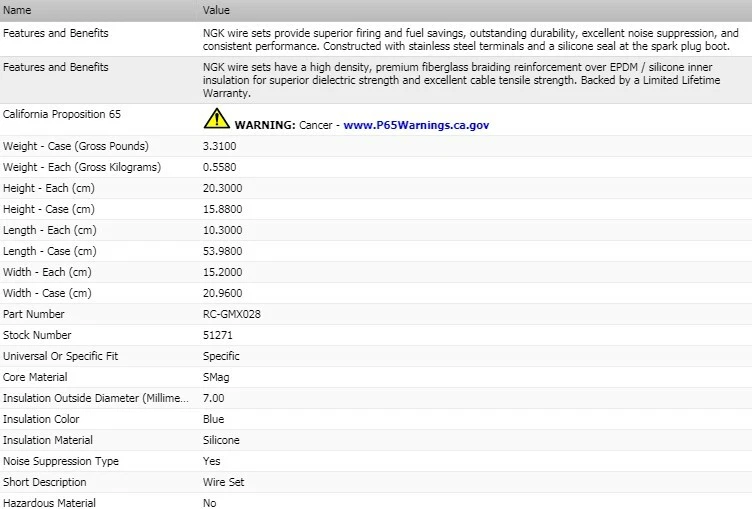Click the first 'Features and Benefits' label
This screenshot has height=509, width=752.
pyautogui.click(x=56, y=33)
